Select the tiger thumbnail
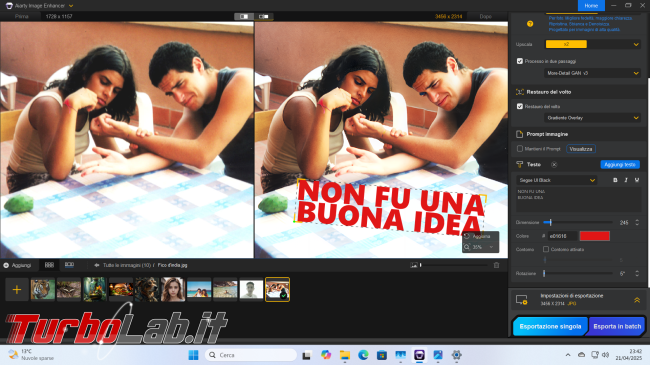The image size is (650, 365). point(43,289)
